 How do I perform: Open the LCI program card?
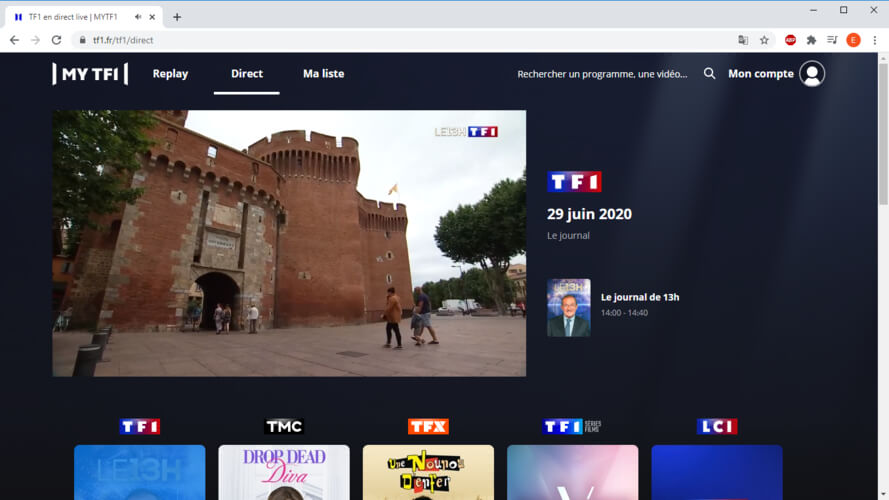pos(717,472)
